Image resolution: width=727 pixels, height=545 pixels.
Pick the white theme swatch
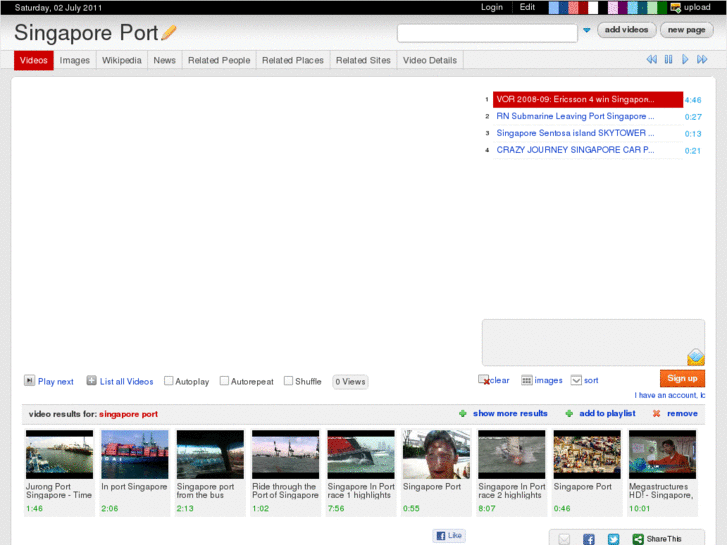pyautogui.click(x=593, y=7)
